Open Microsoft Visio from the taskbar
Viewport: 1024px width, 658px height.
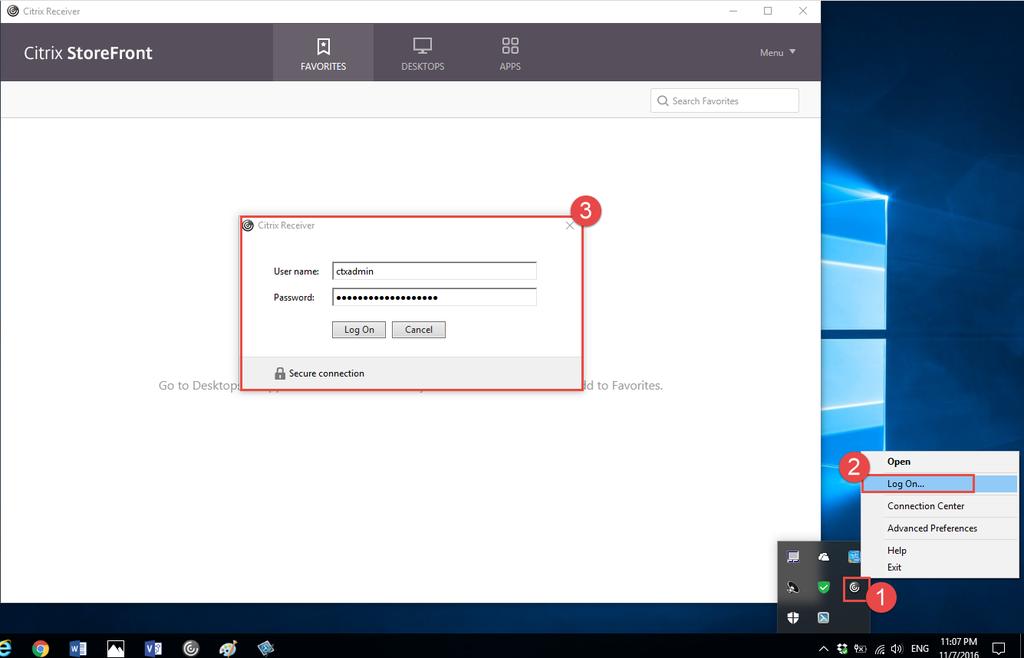click(153, 648)
